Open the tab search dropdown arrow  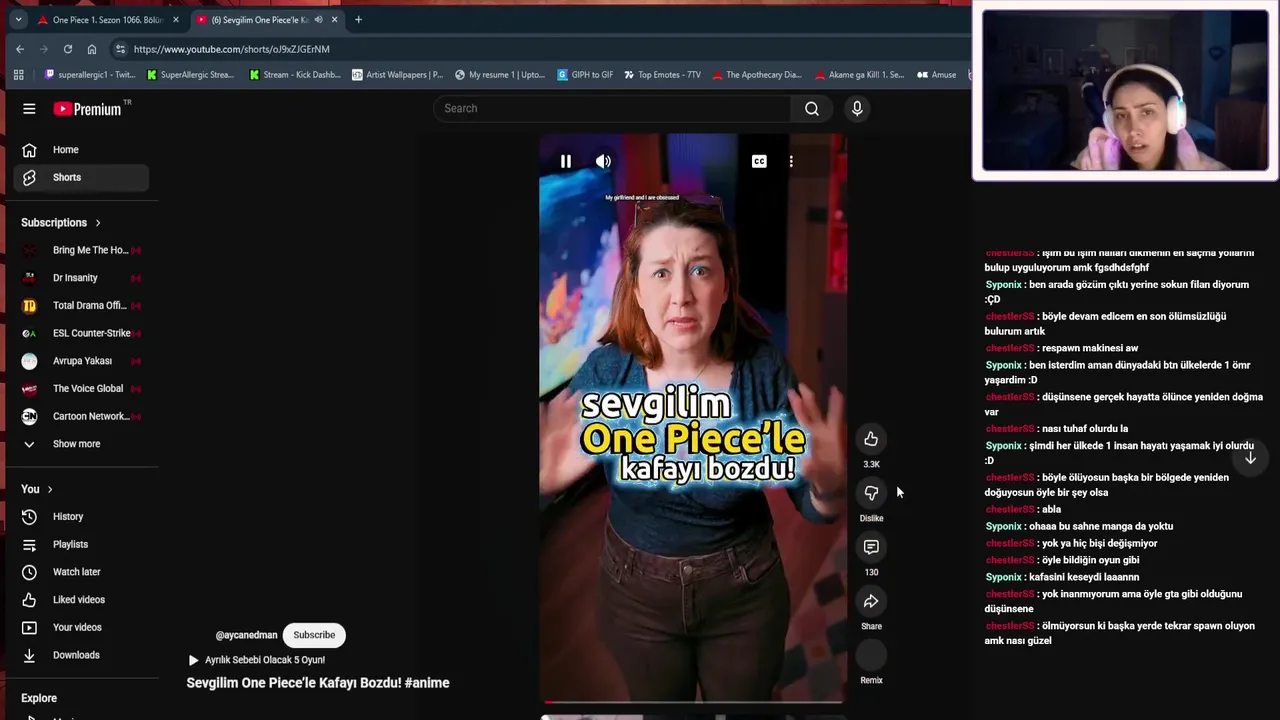click(18, 19)
